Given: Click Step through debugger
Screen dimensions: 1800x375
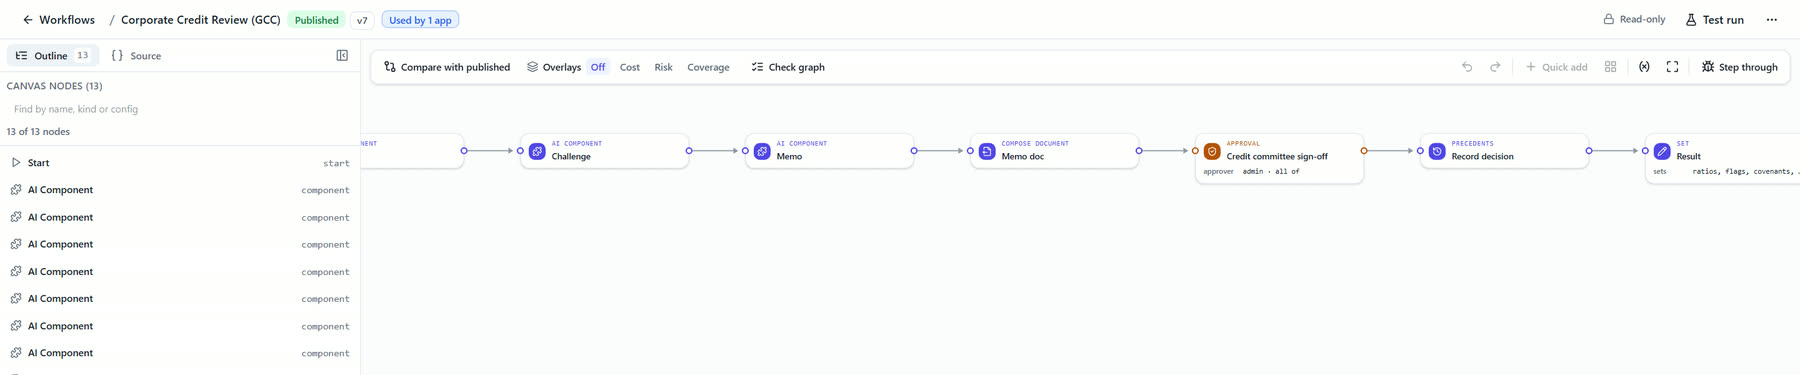Looking at the screenshot, I should [1740, 67].
